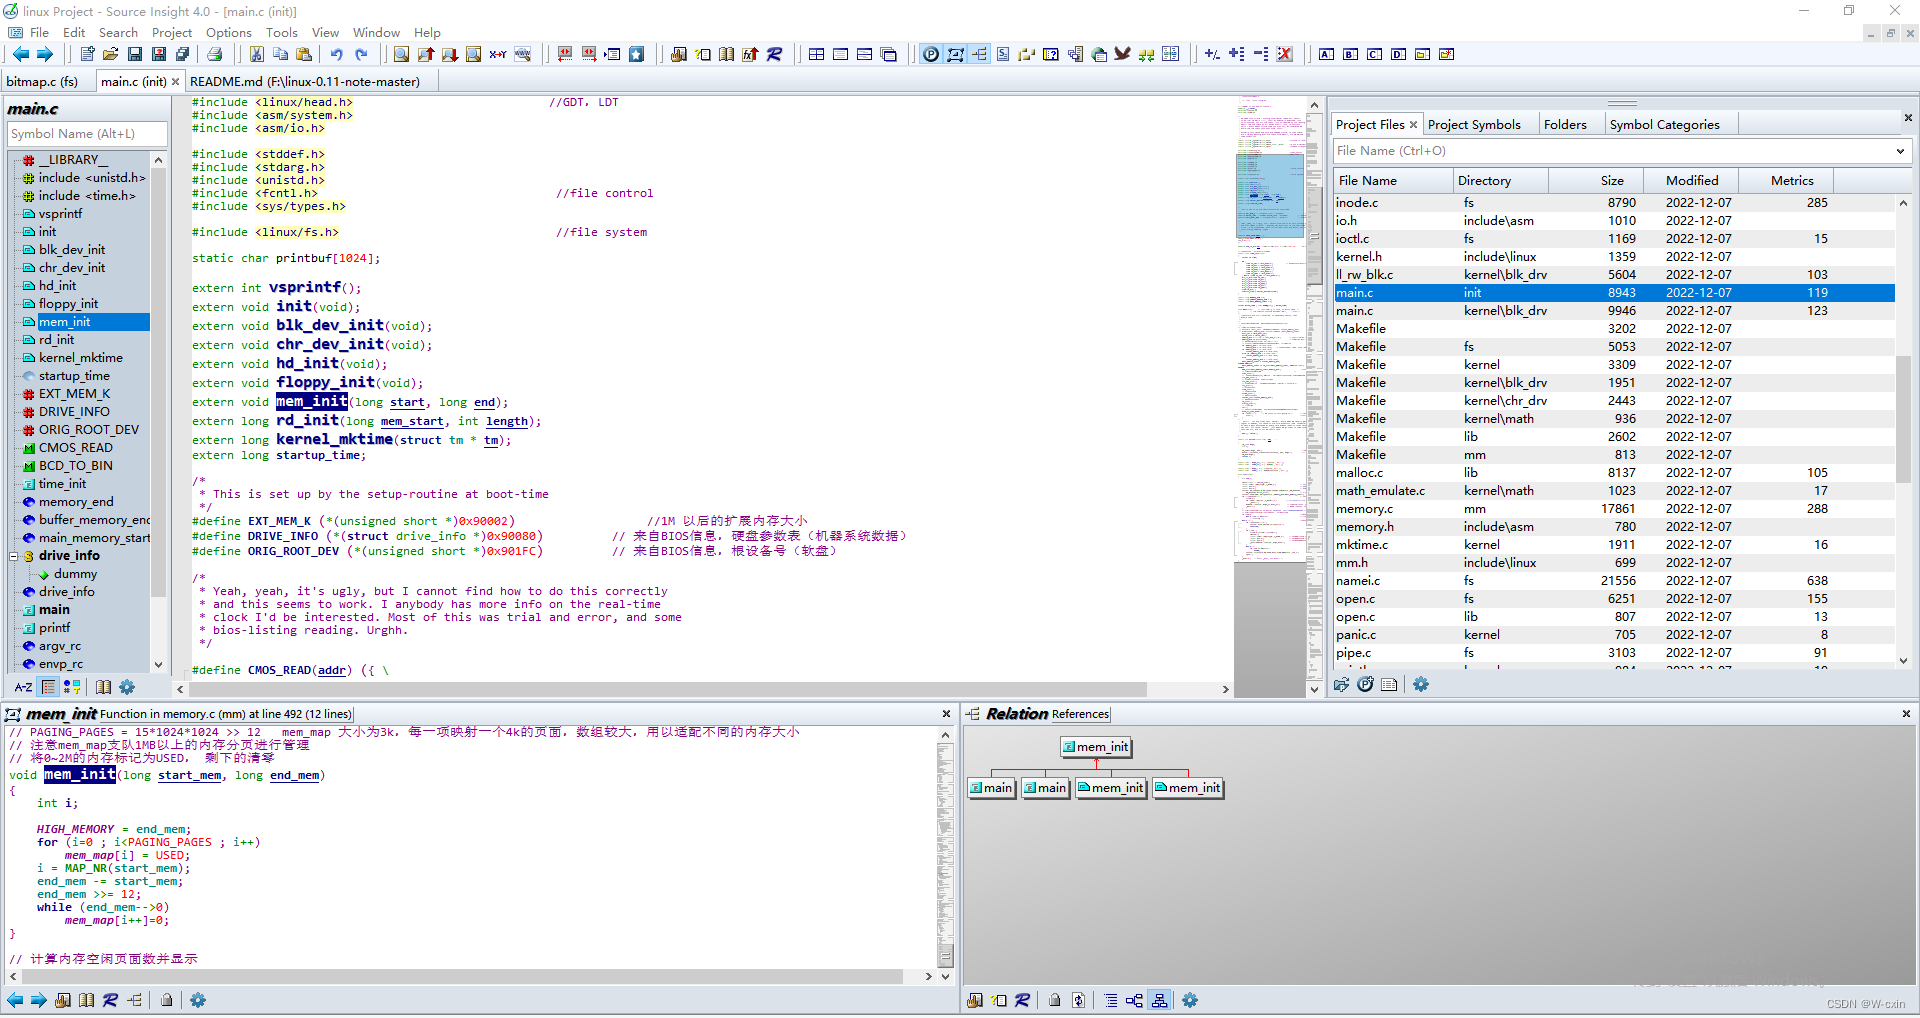
Task: Jump to definition with hand-on-book icon
Action: (678, 54)
